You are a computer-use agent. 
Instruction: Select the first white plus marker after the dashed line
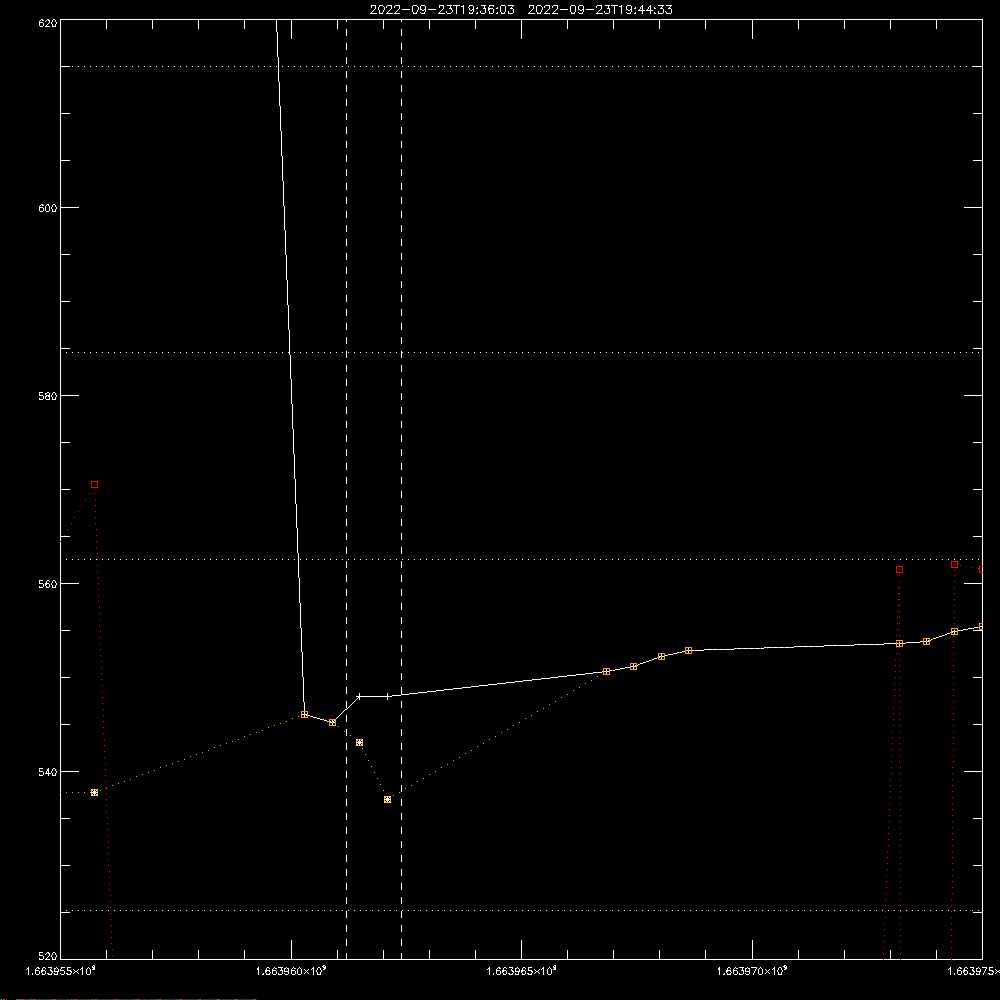point(360,696)
